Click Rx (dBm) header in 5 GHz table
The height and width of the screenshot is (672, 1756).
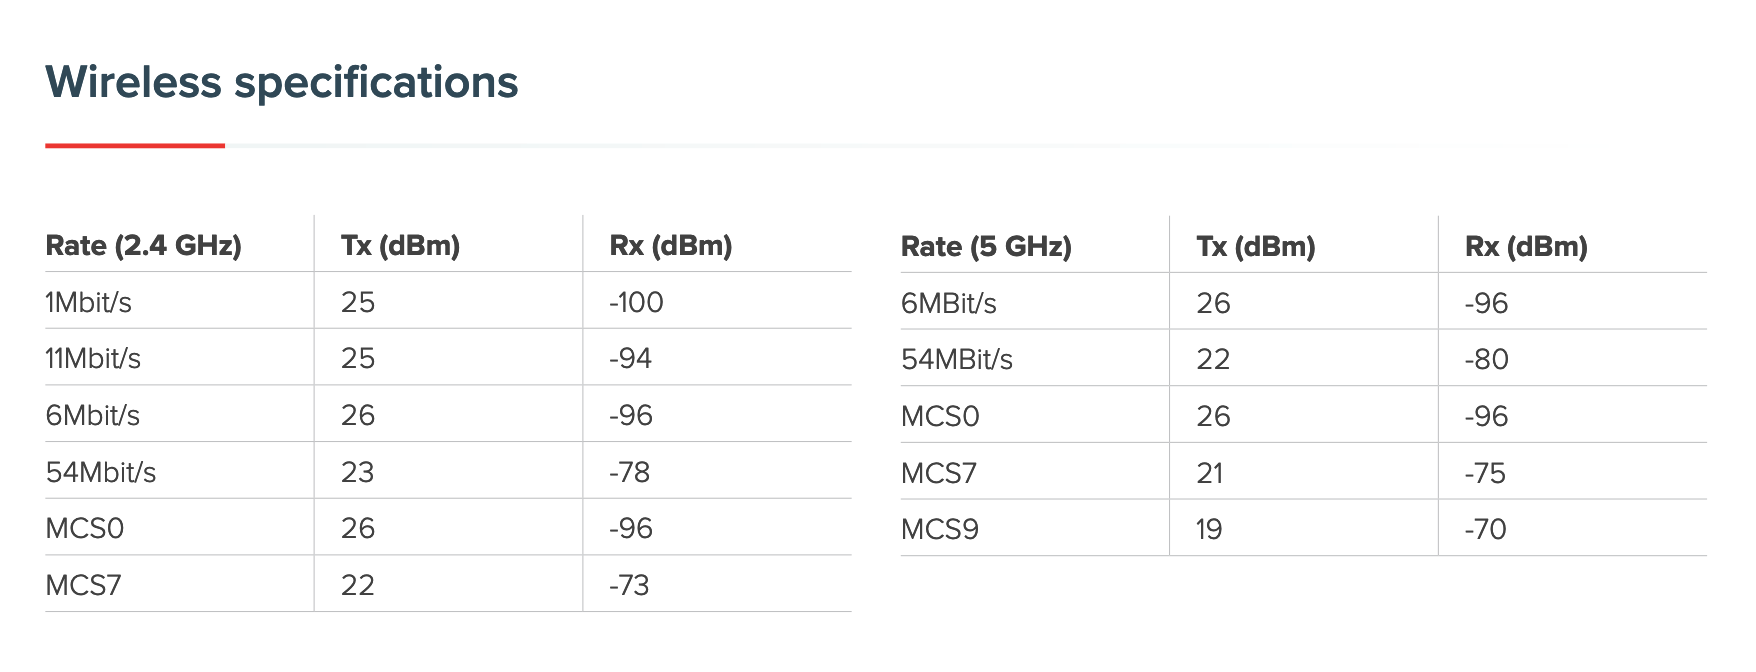1526,247
